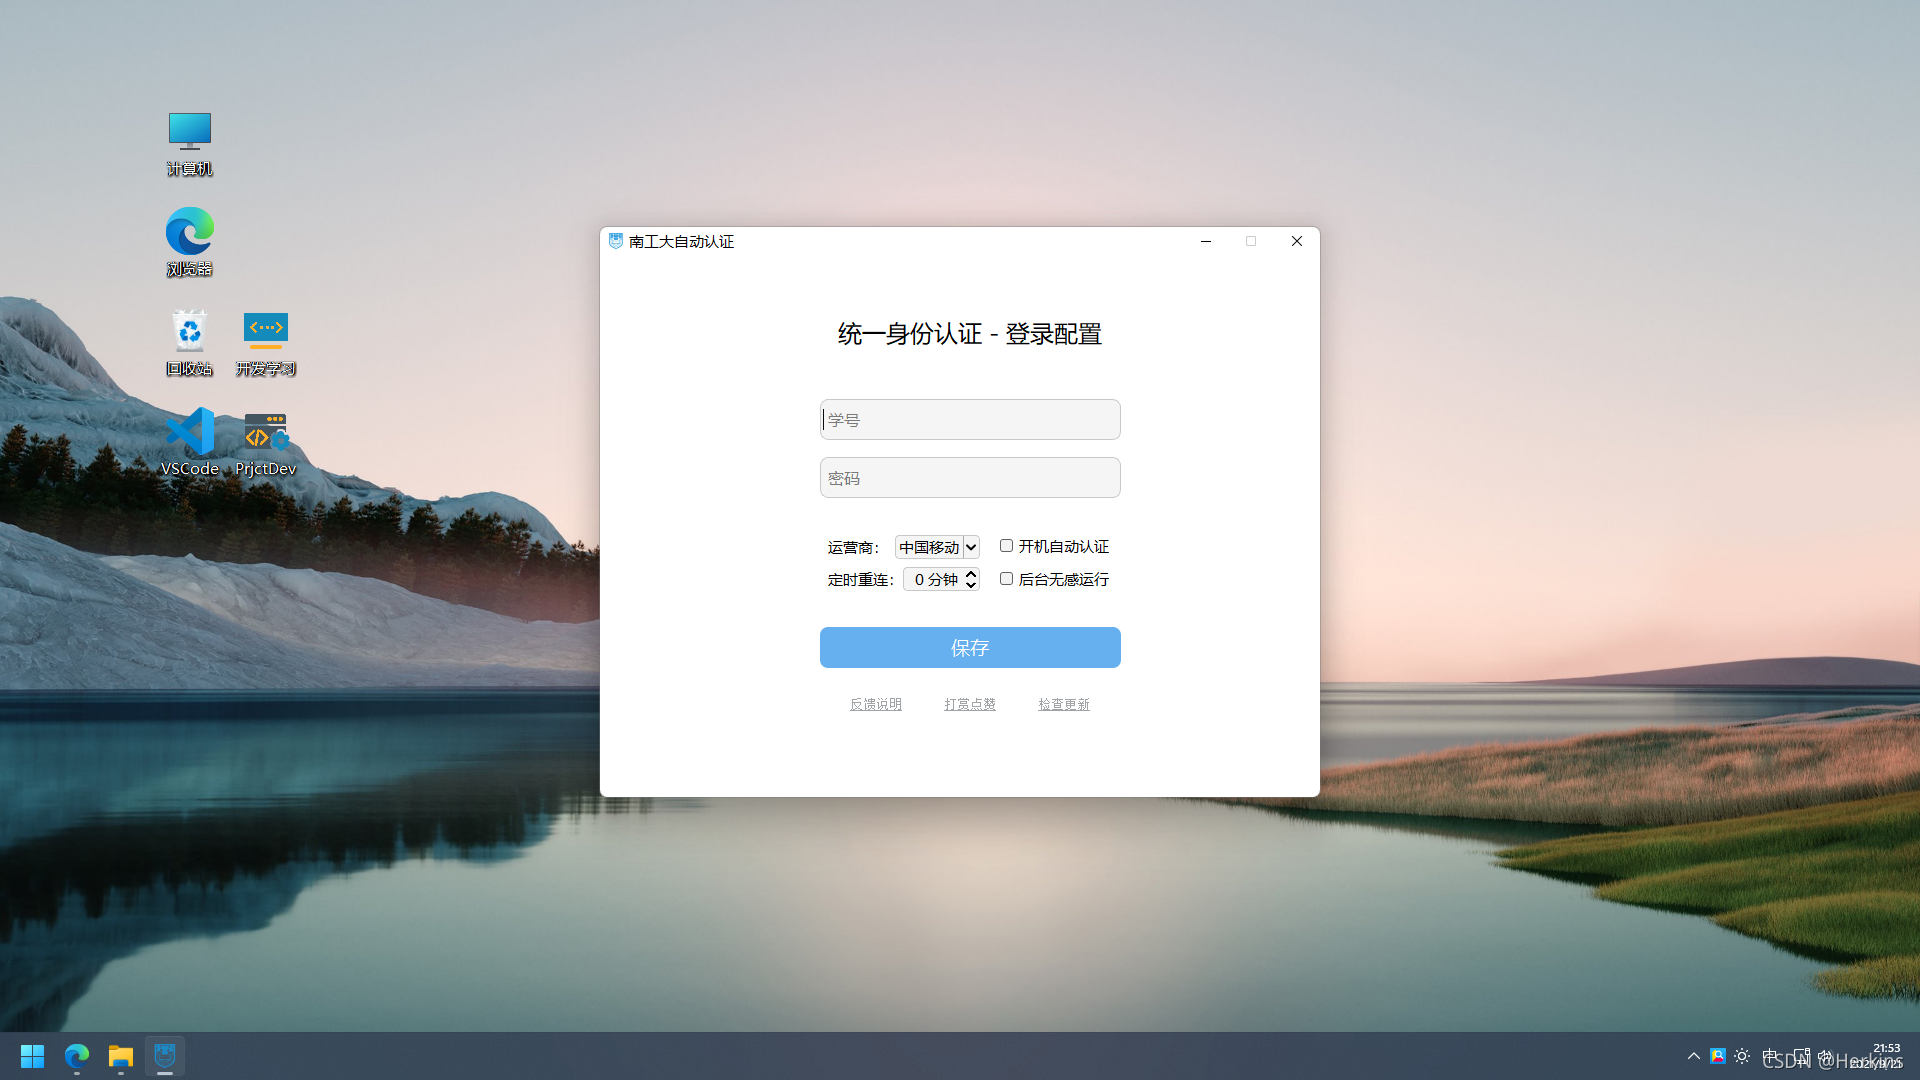Open the 计算机 desktop icon
Screen dimensions: 1920x1080
(189, 143)
